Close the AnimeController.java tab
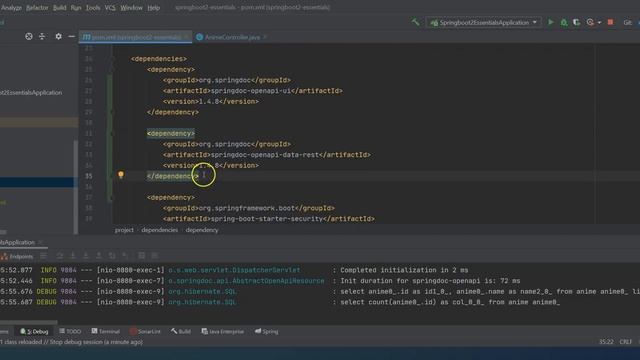The image size is (640, 360). (x=265, y=37)
